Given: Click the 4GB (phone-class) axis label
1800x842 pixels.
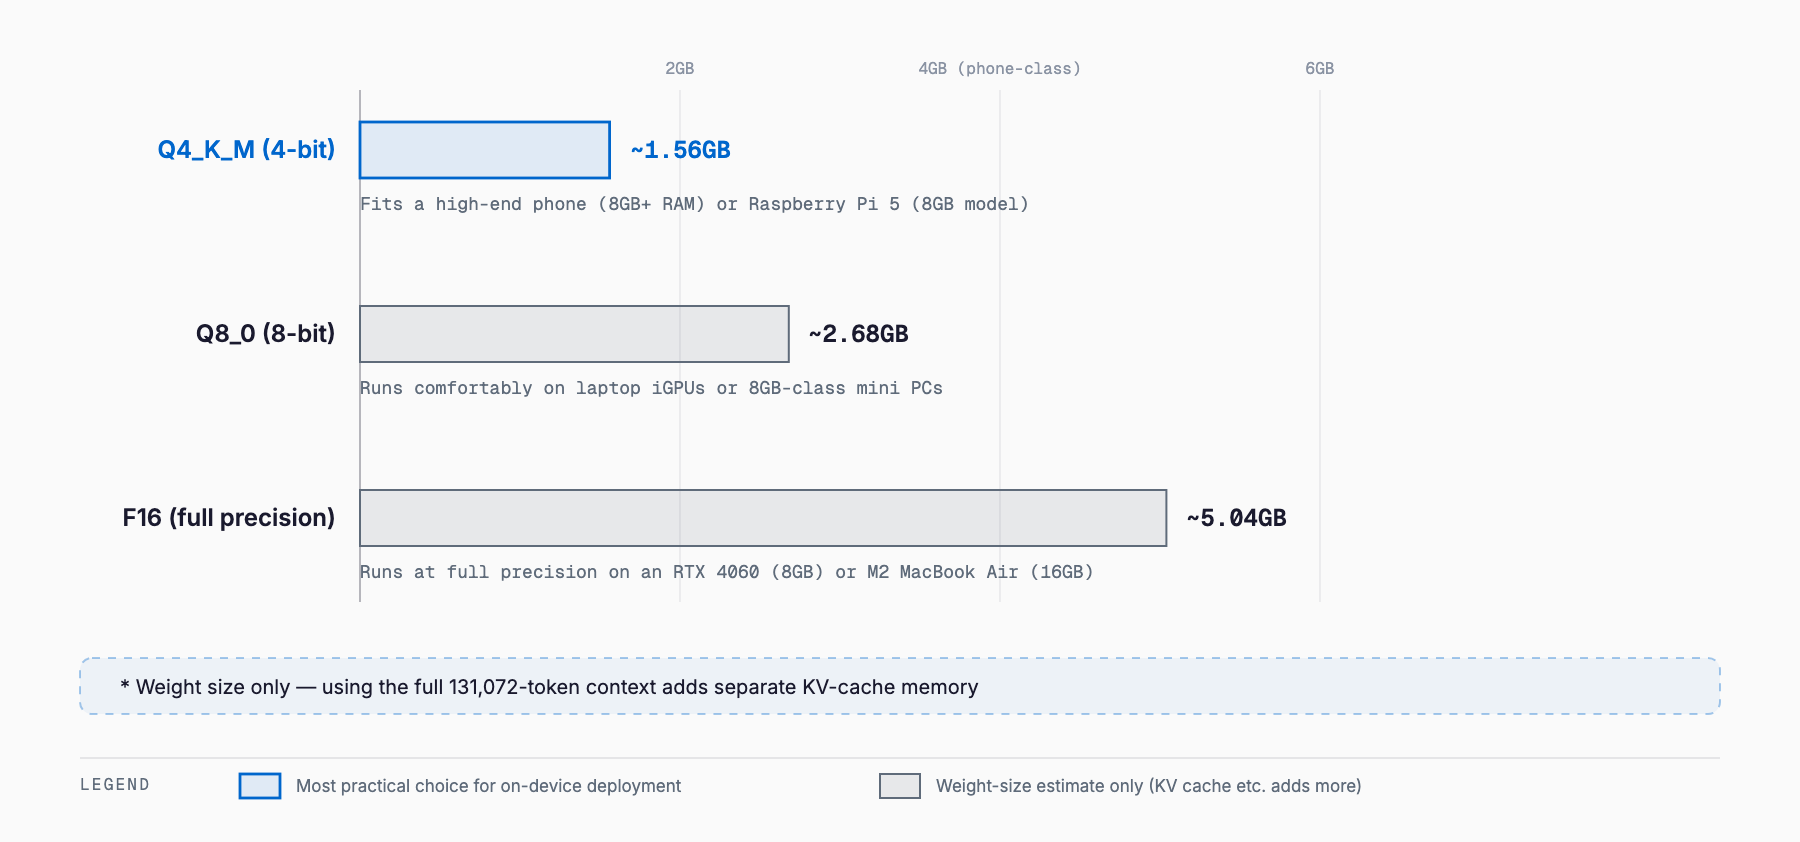Looking at the screenshot, I should (999, 68).
